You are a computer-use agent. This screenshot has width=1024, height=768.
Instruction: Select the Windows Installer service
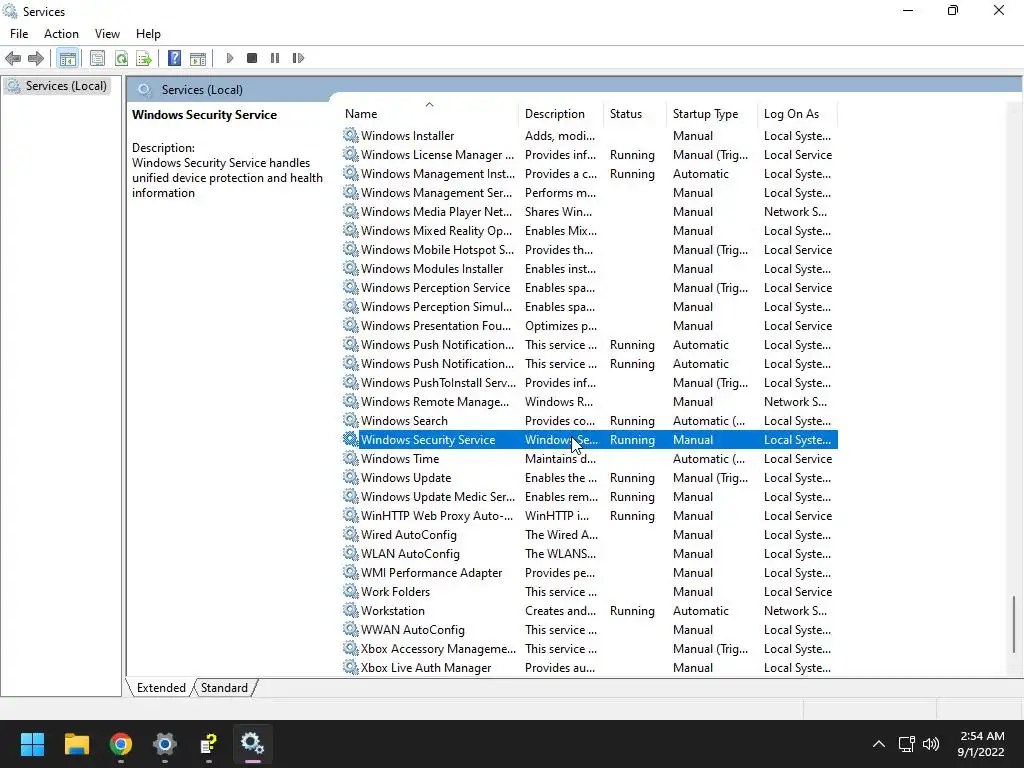590,136
